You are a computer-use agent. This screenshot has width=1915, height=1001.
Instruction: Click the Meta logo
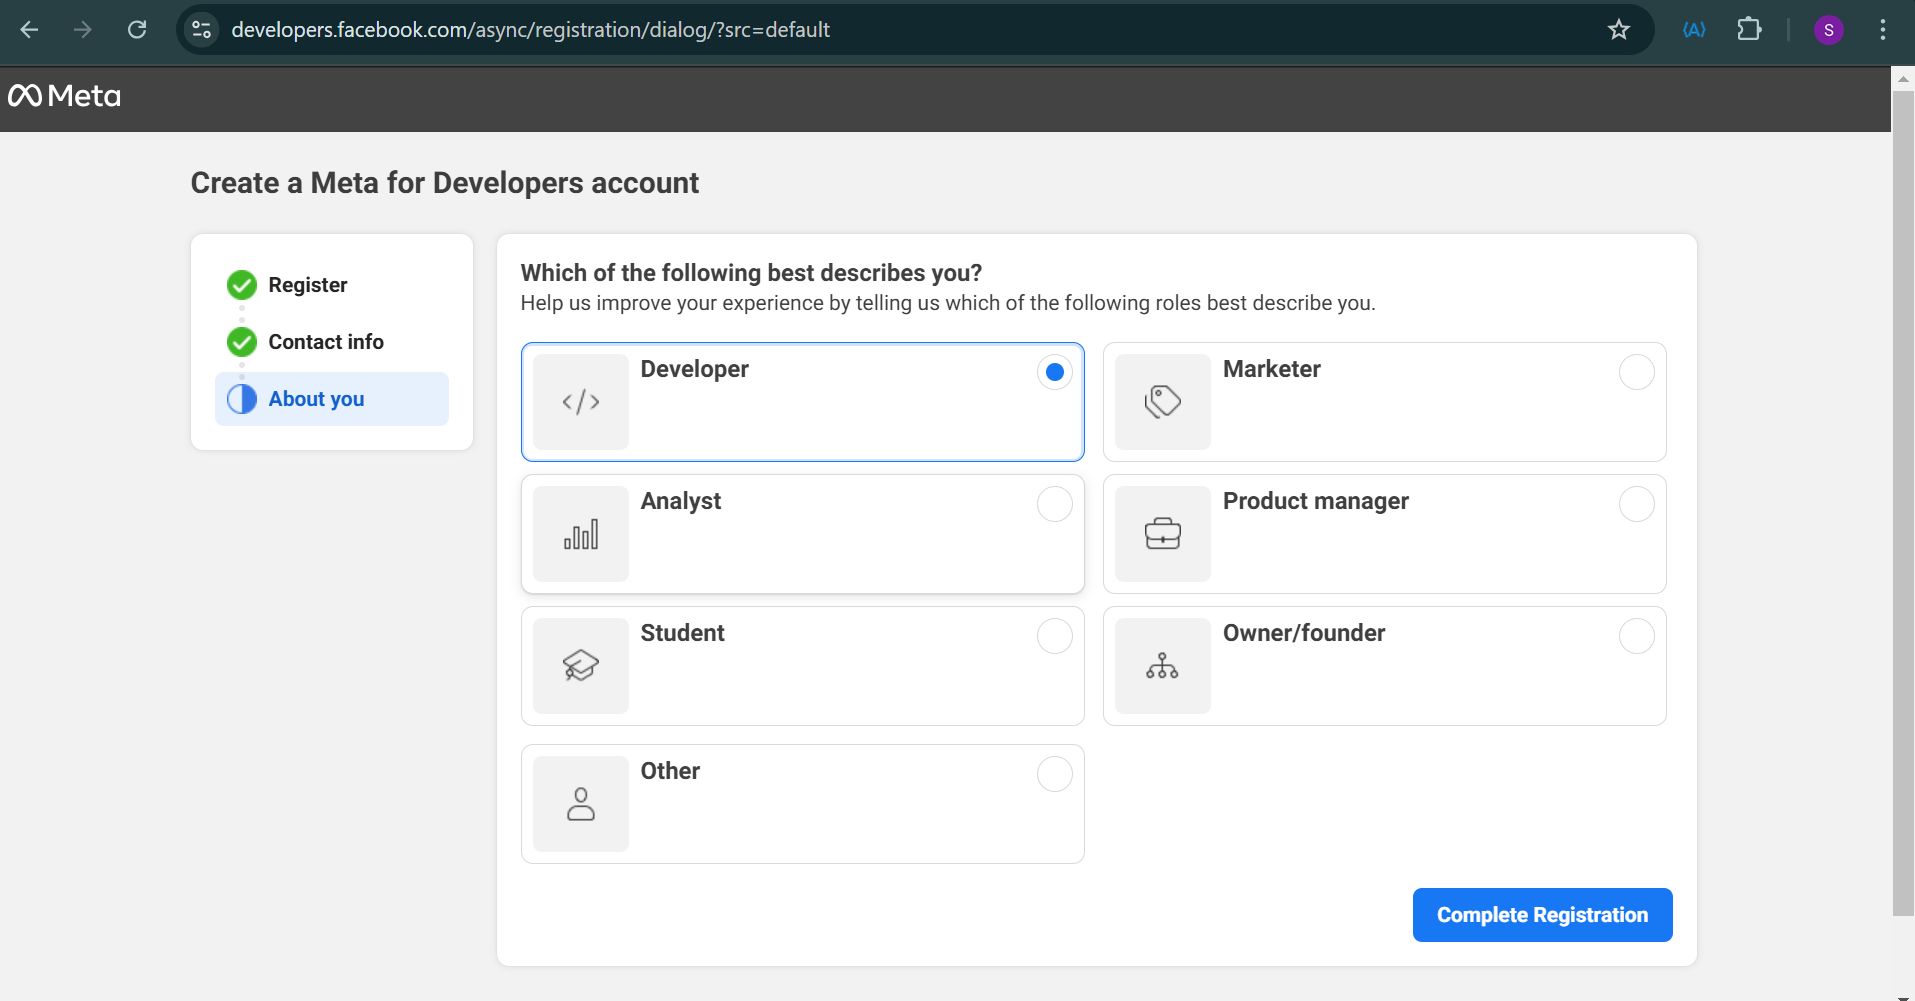tap(63, 96)
